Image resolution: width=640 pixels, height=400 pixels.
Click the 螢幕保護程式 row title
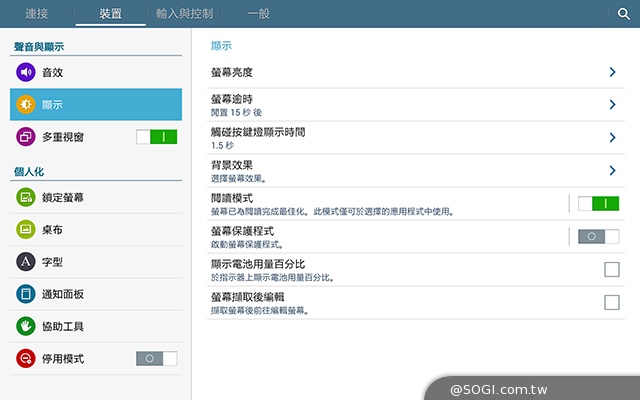tap(242, 231)
